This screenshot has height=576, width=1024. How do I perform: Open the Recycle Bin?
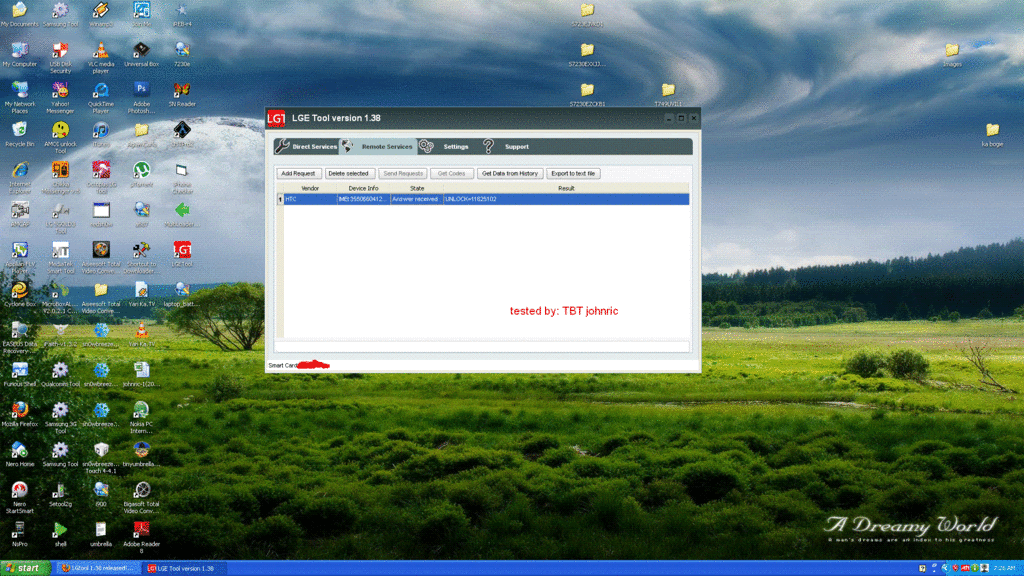tap(20, 135)
